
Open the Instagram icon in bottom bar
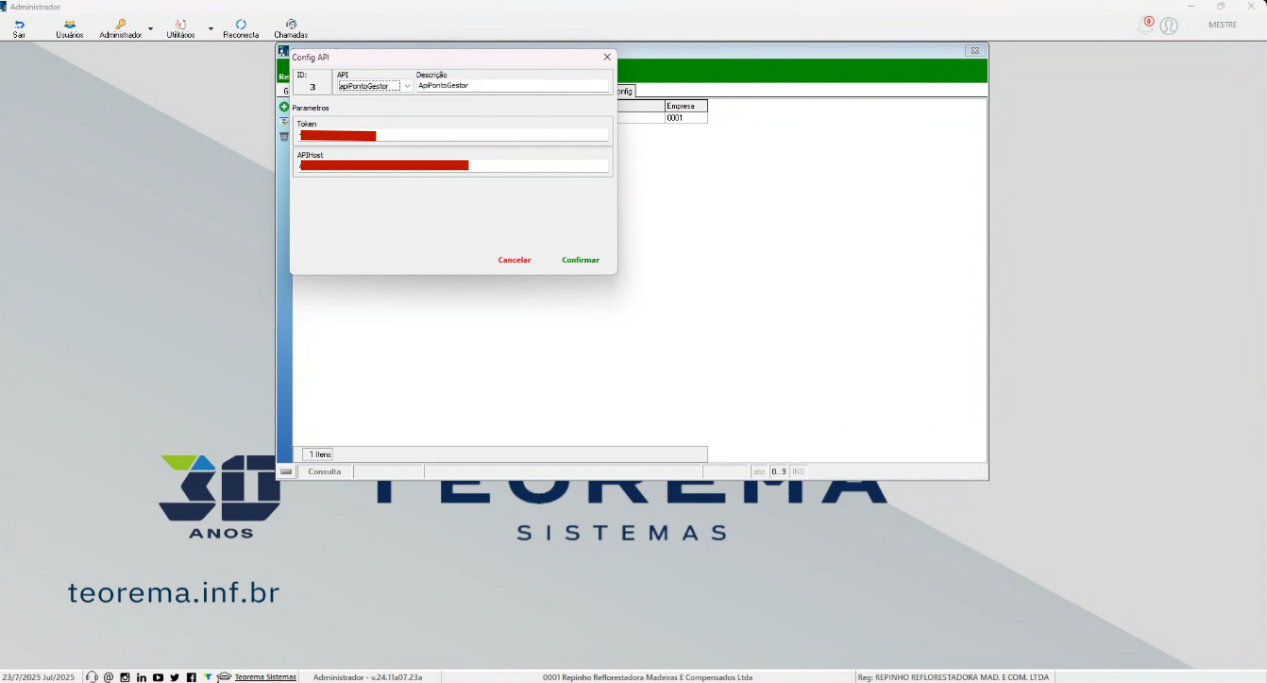(x=125, y=677)
